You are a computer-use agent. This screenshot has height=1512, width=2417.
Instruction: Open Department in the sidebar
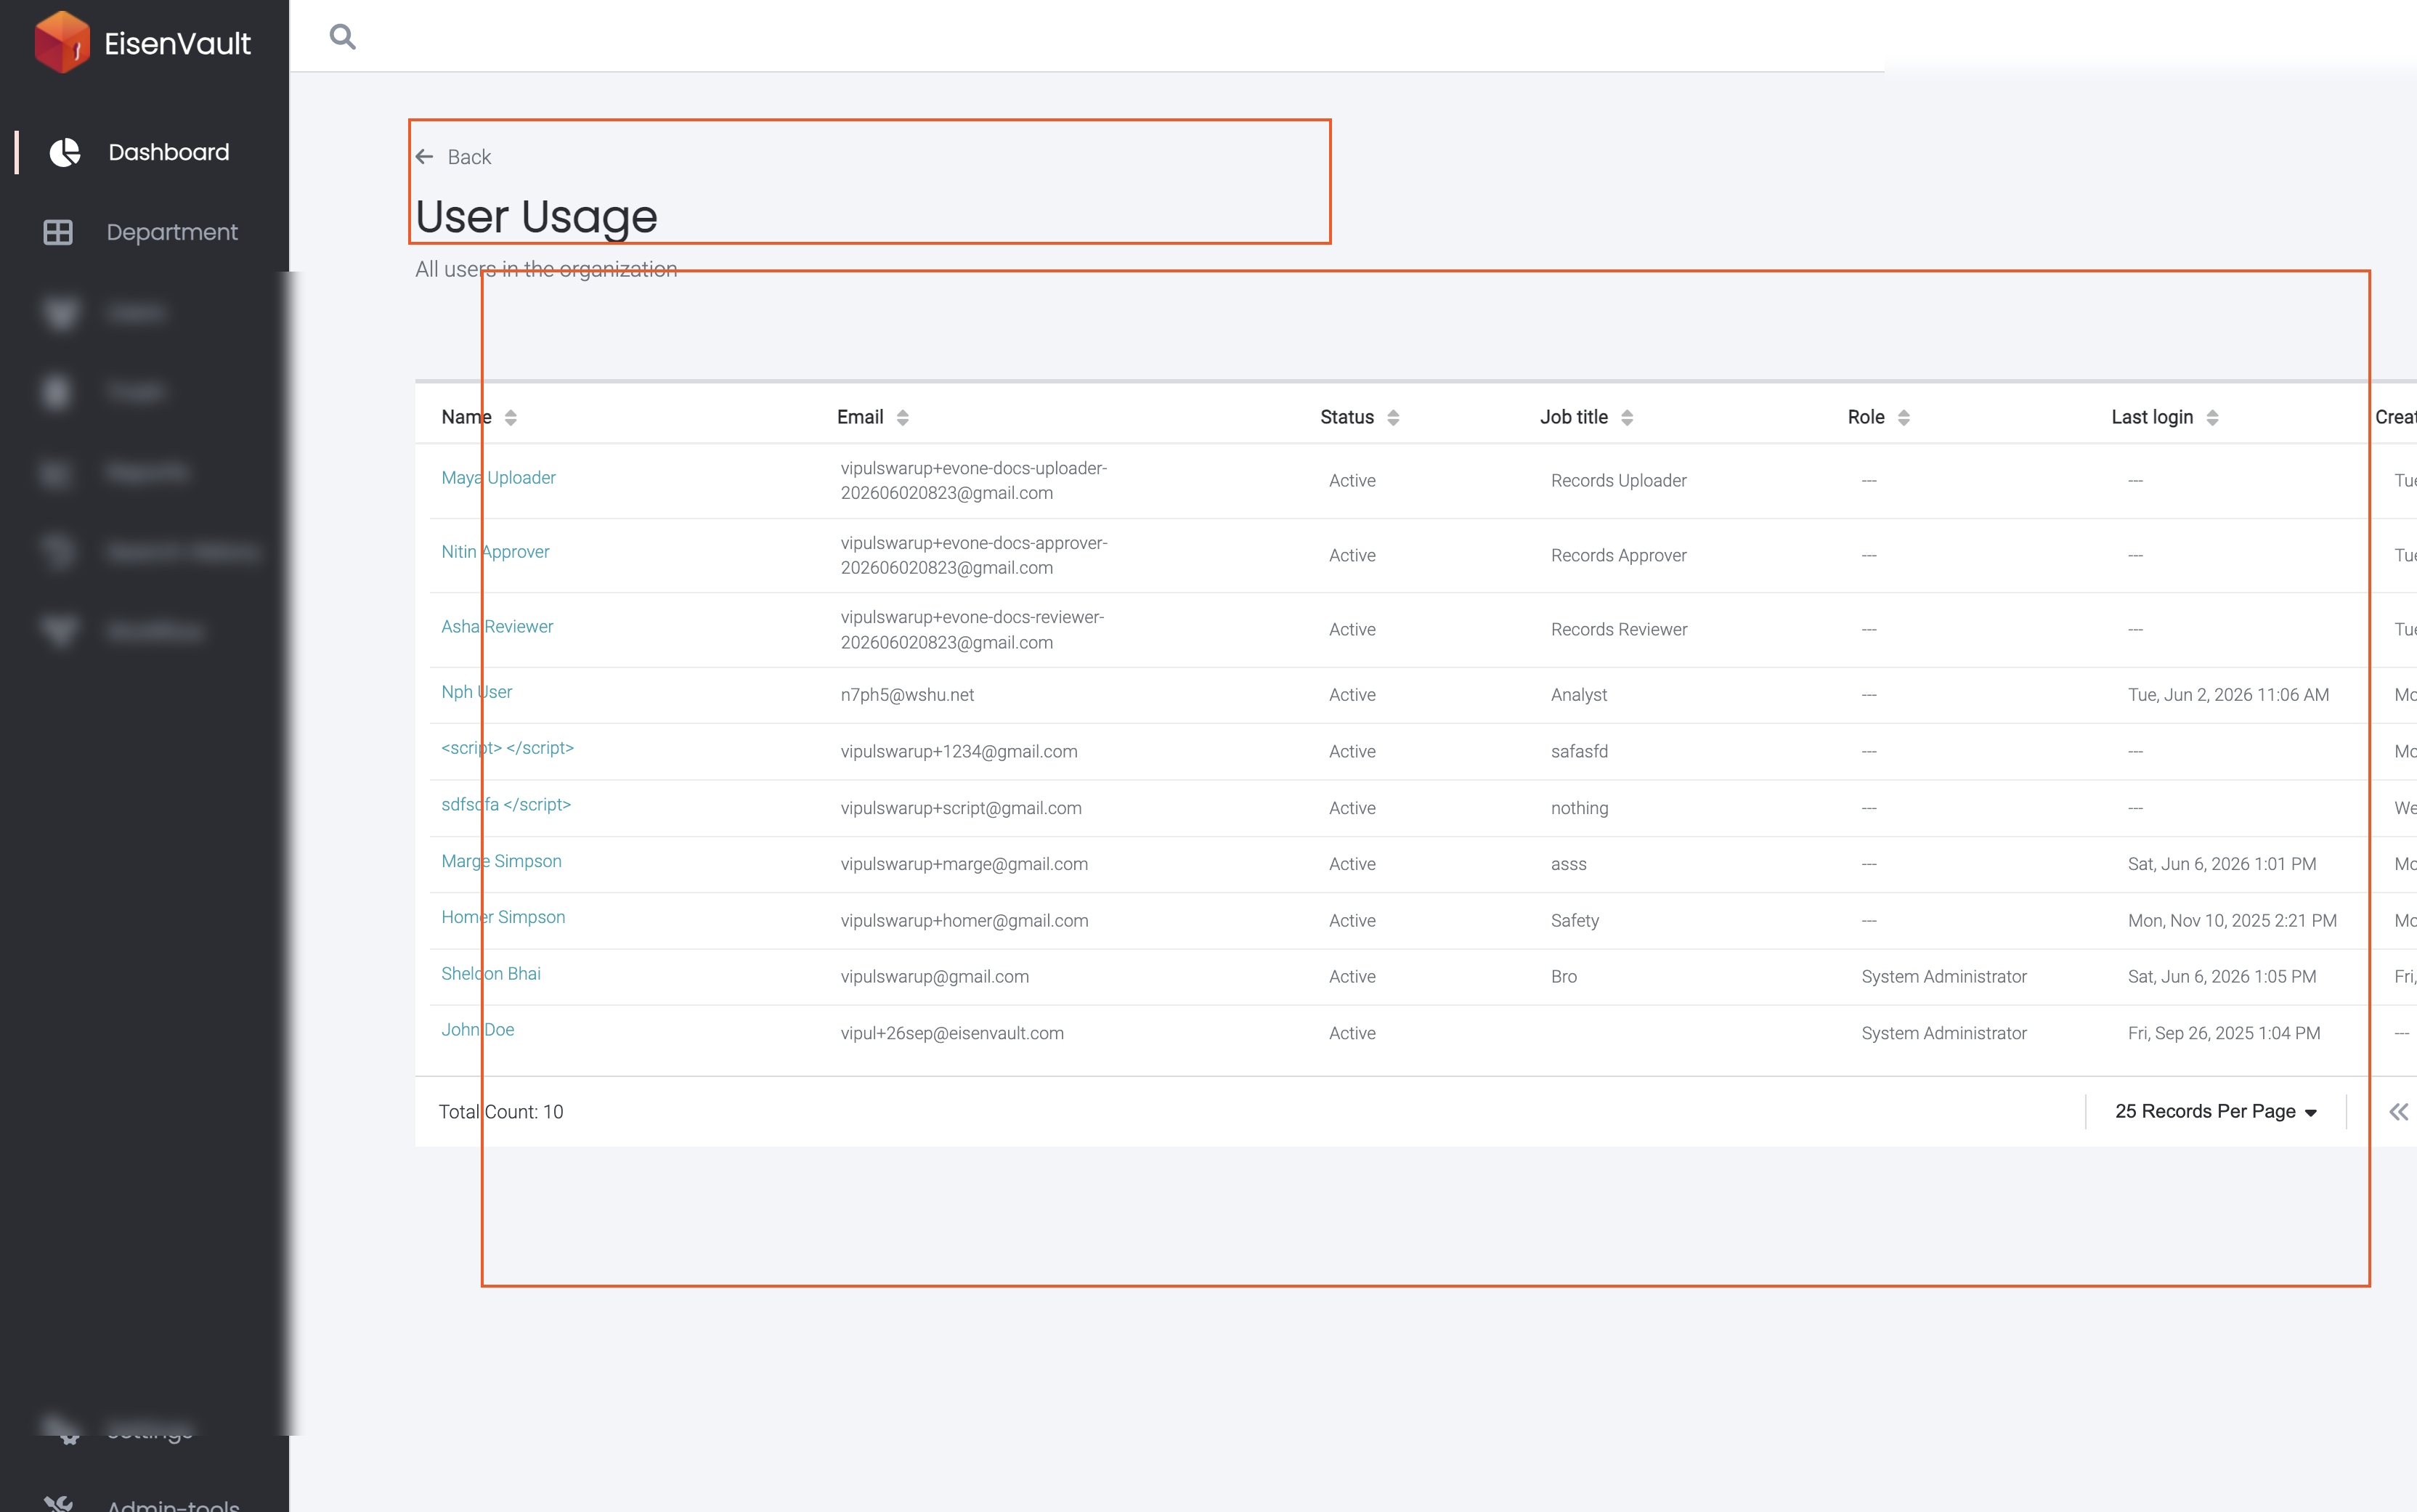click(172, 232)
